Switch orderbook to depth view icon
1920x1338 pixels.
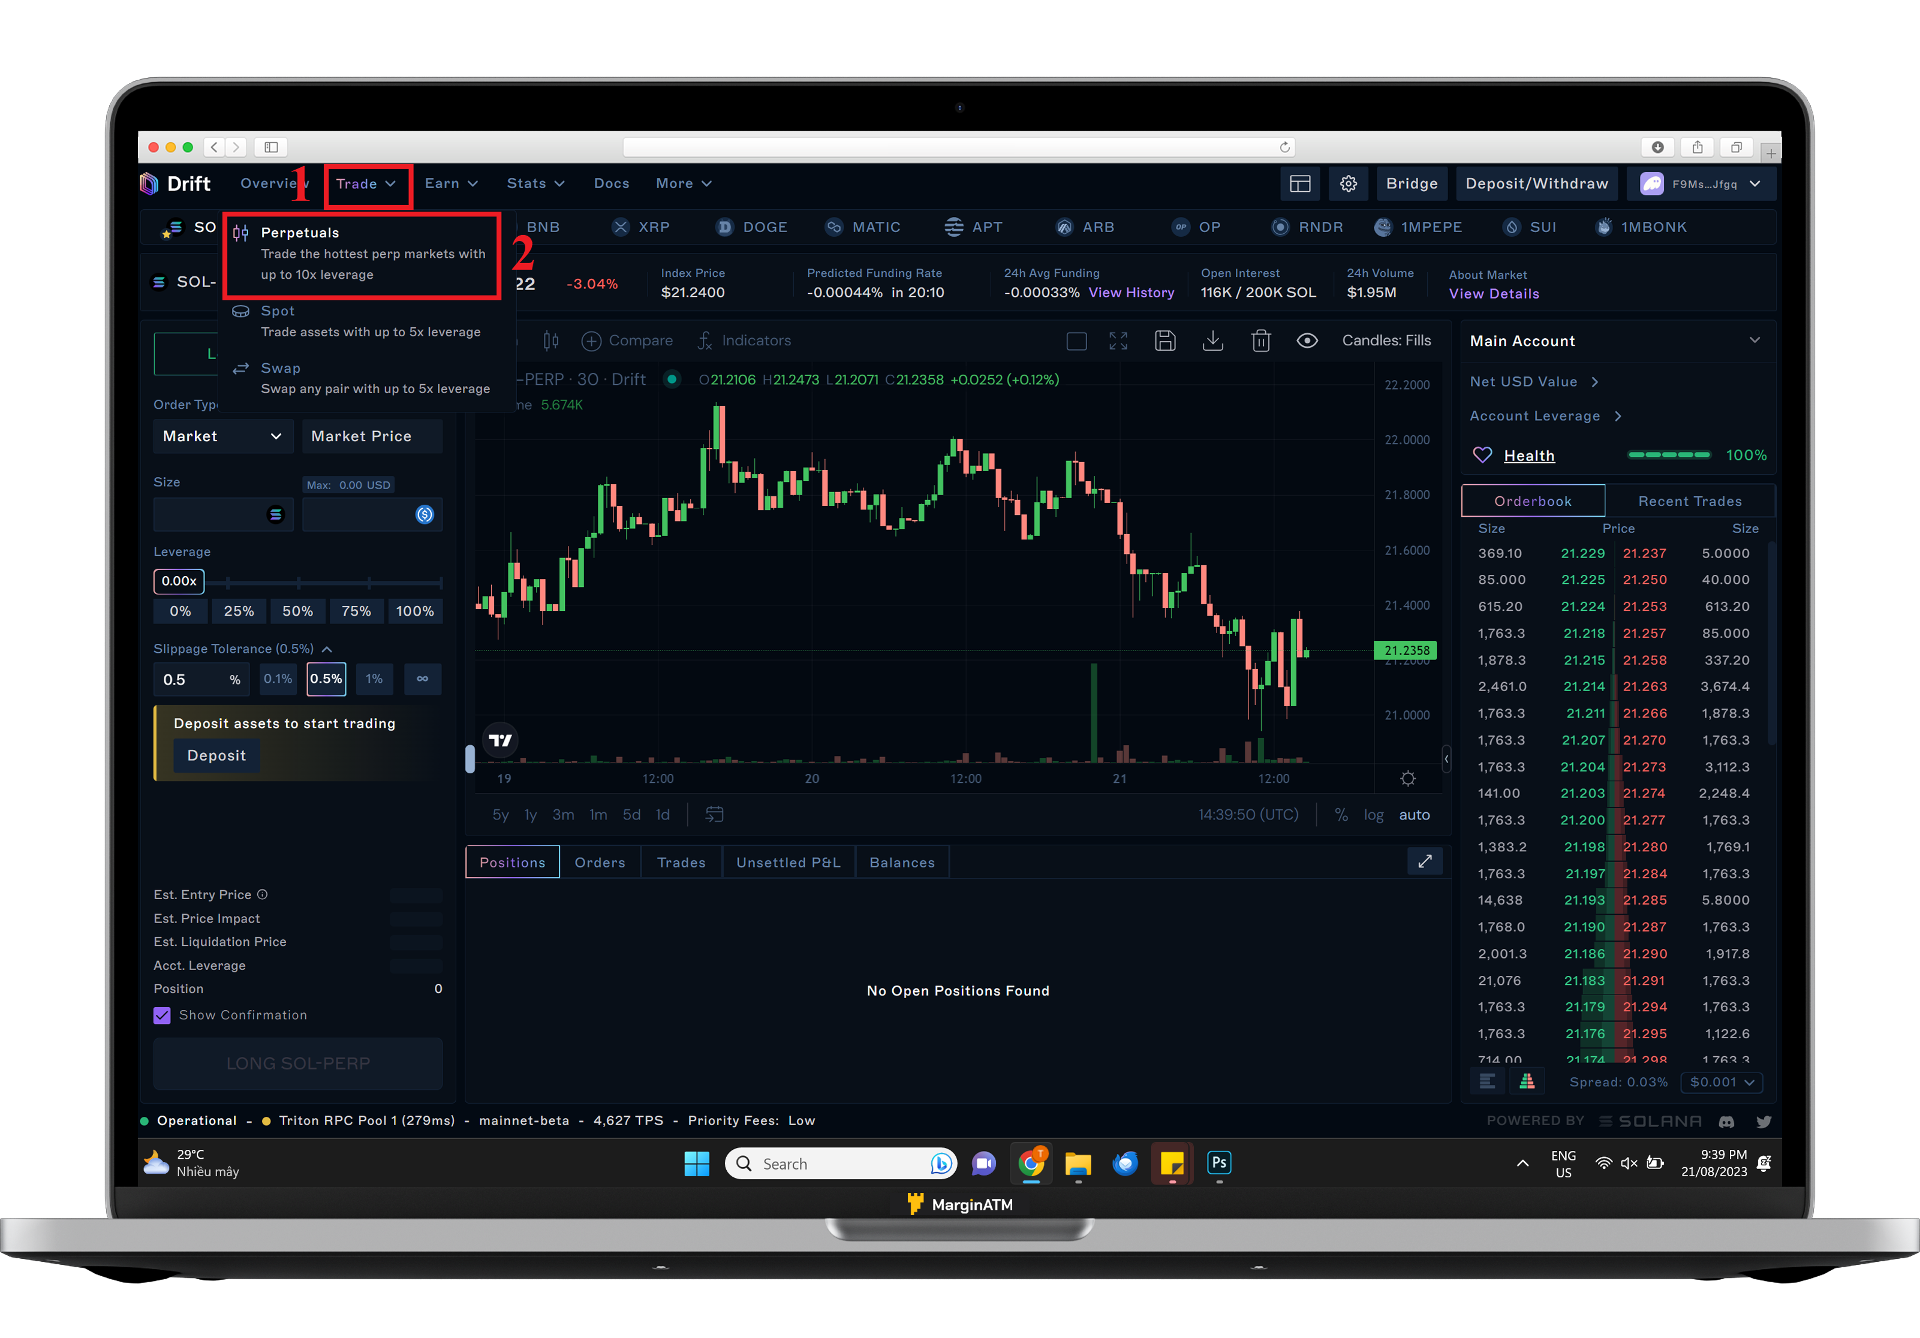coord(1526,1081)
